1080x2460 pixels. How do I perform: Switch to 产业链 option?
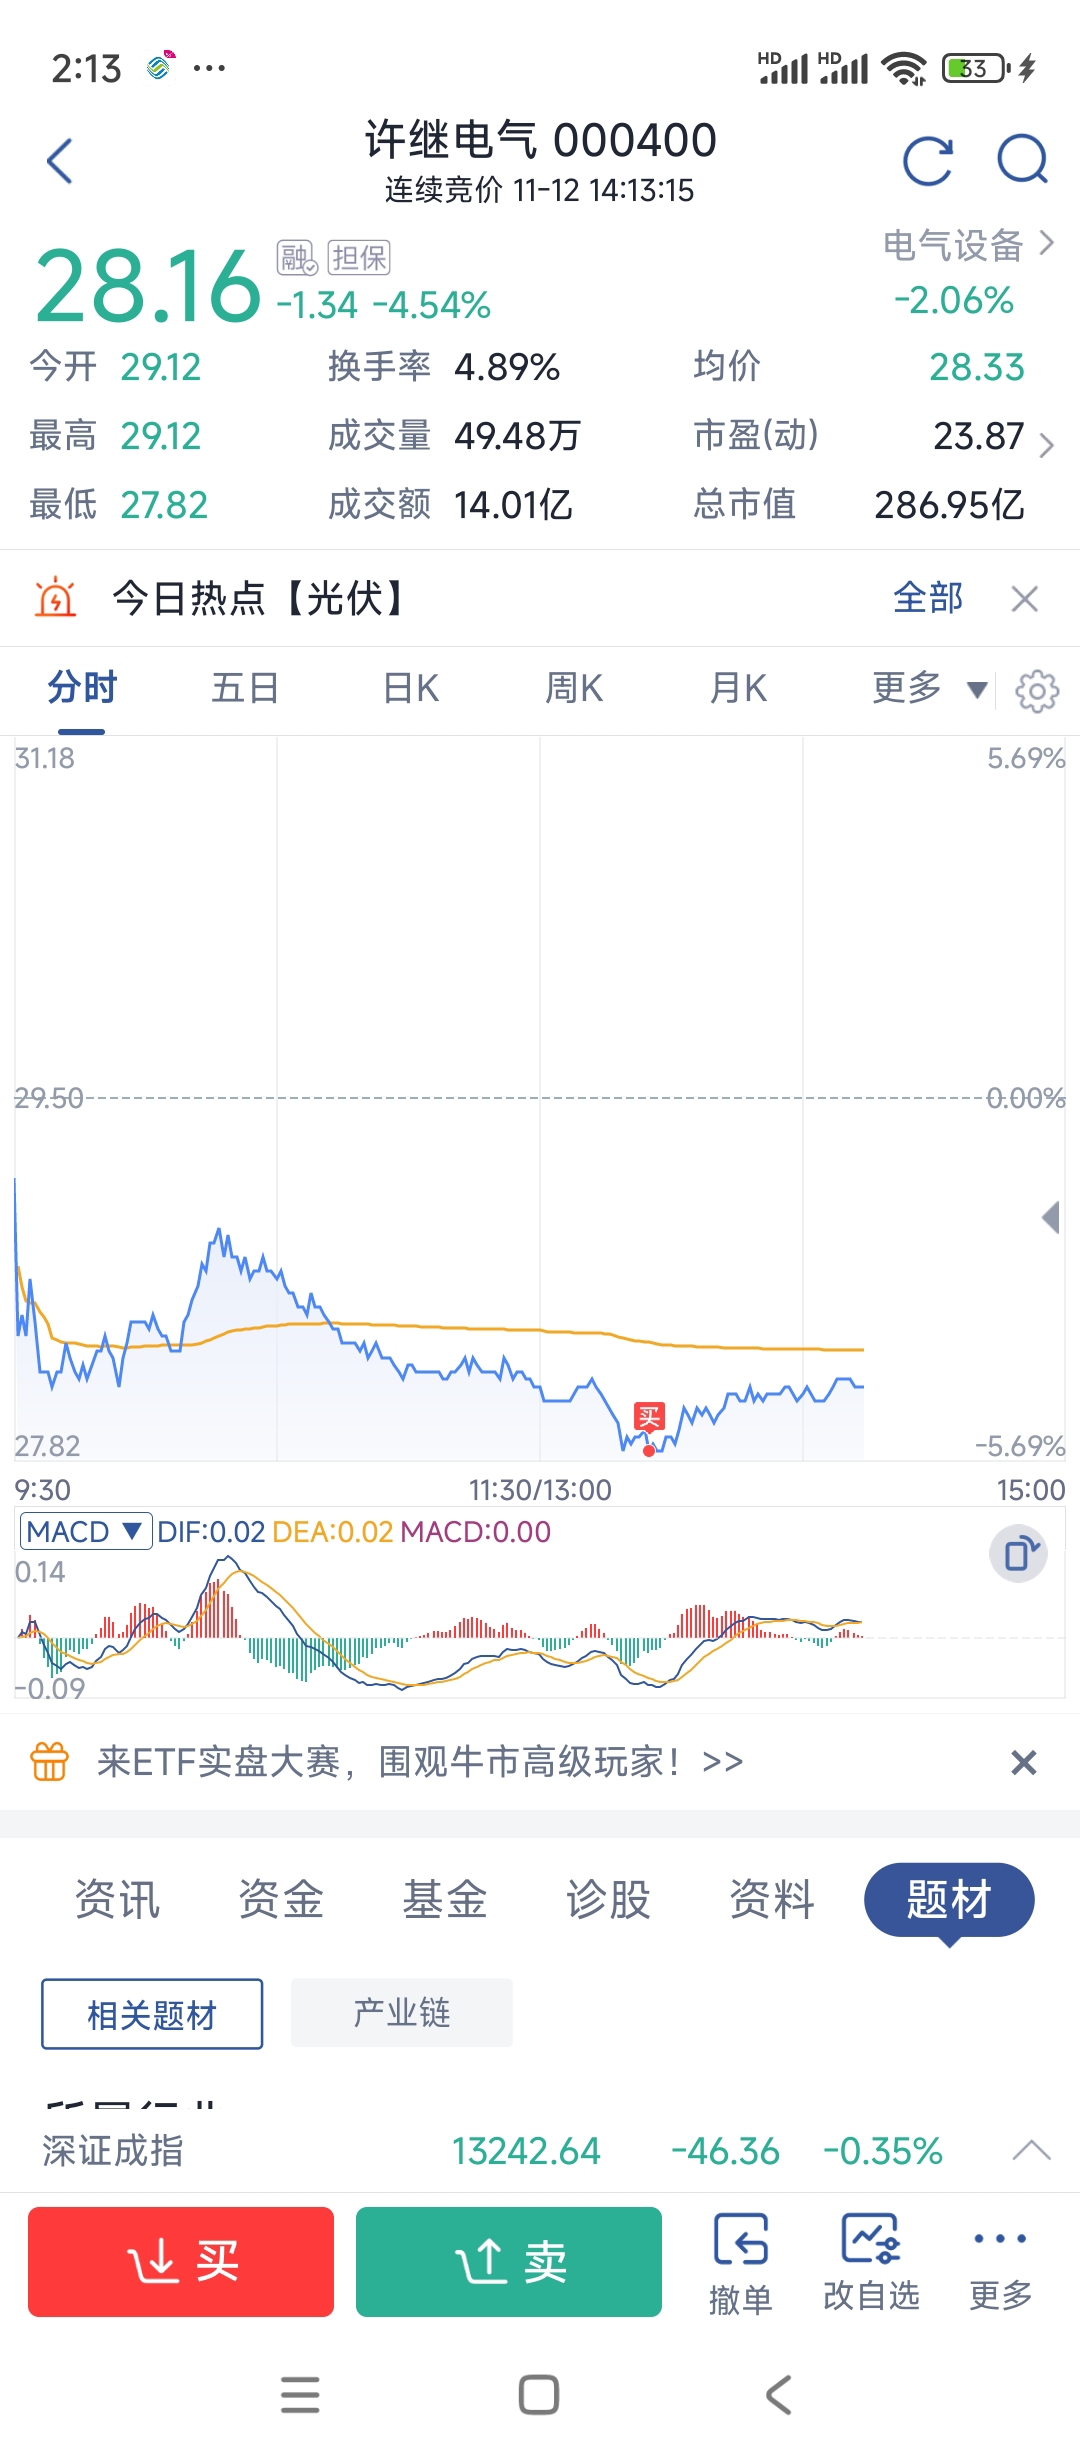point(402,2012)
